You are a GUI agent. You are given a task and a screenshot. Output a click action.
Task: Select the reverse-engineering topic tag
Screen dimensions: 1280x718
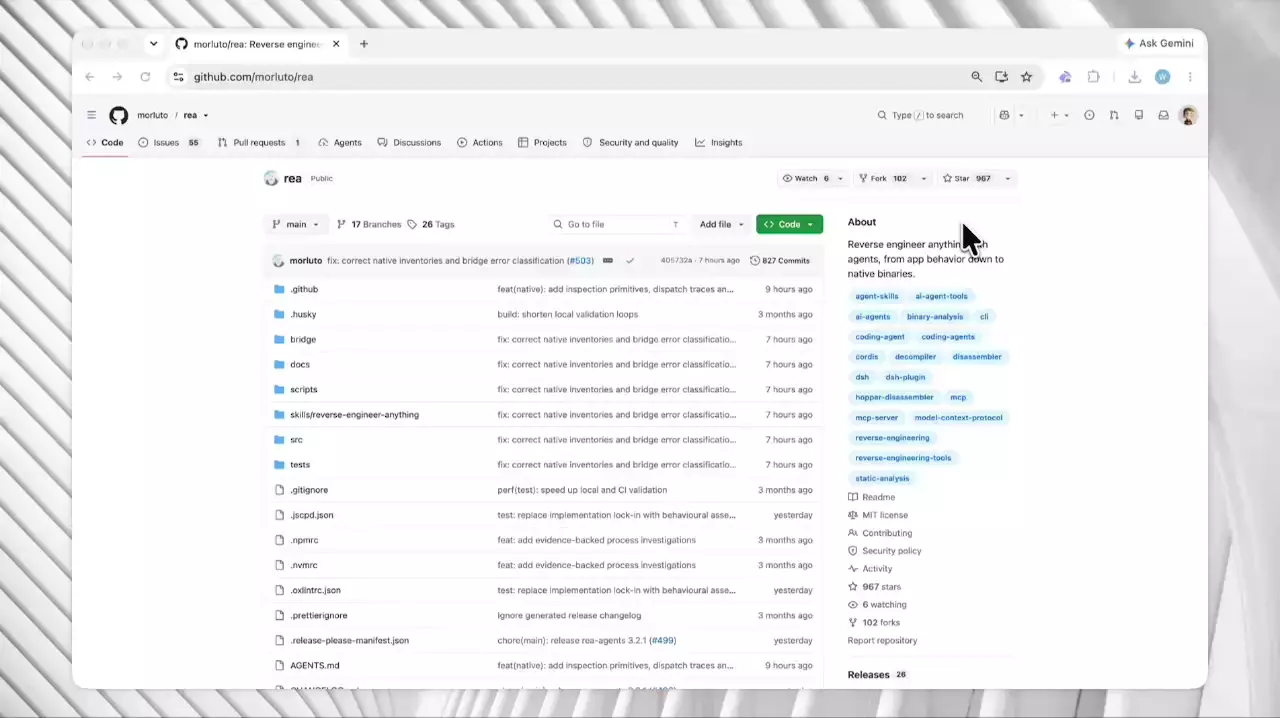pos(892,437)
